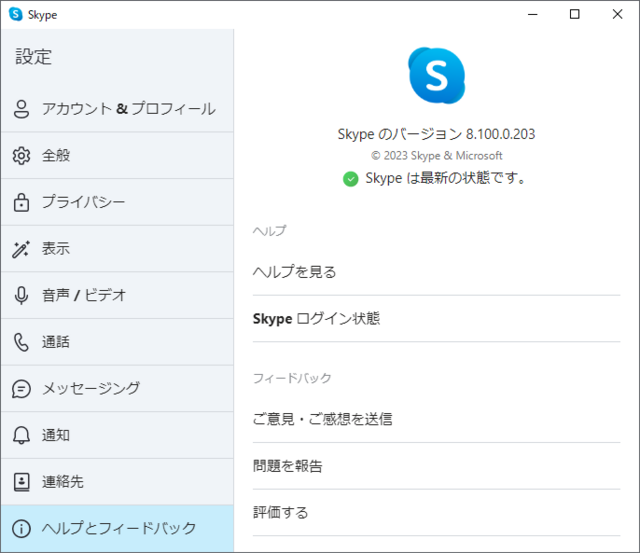Select the メッセージング settings tab
Image resolution: width=640 pixels, height=553 pixels.
(x=117, y=389)
